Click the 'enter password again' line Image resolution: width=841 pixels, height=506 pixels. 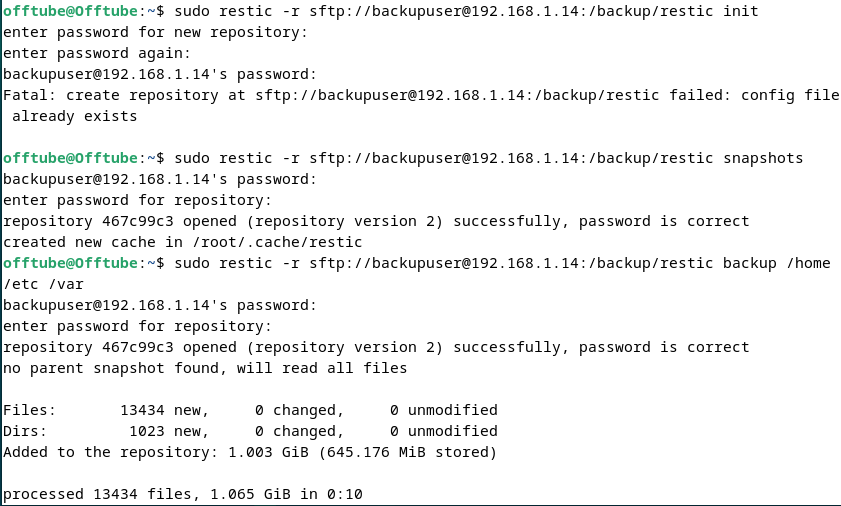click(97, 54)
